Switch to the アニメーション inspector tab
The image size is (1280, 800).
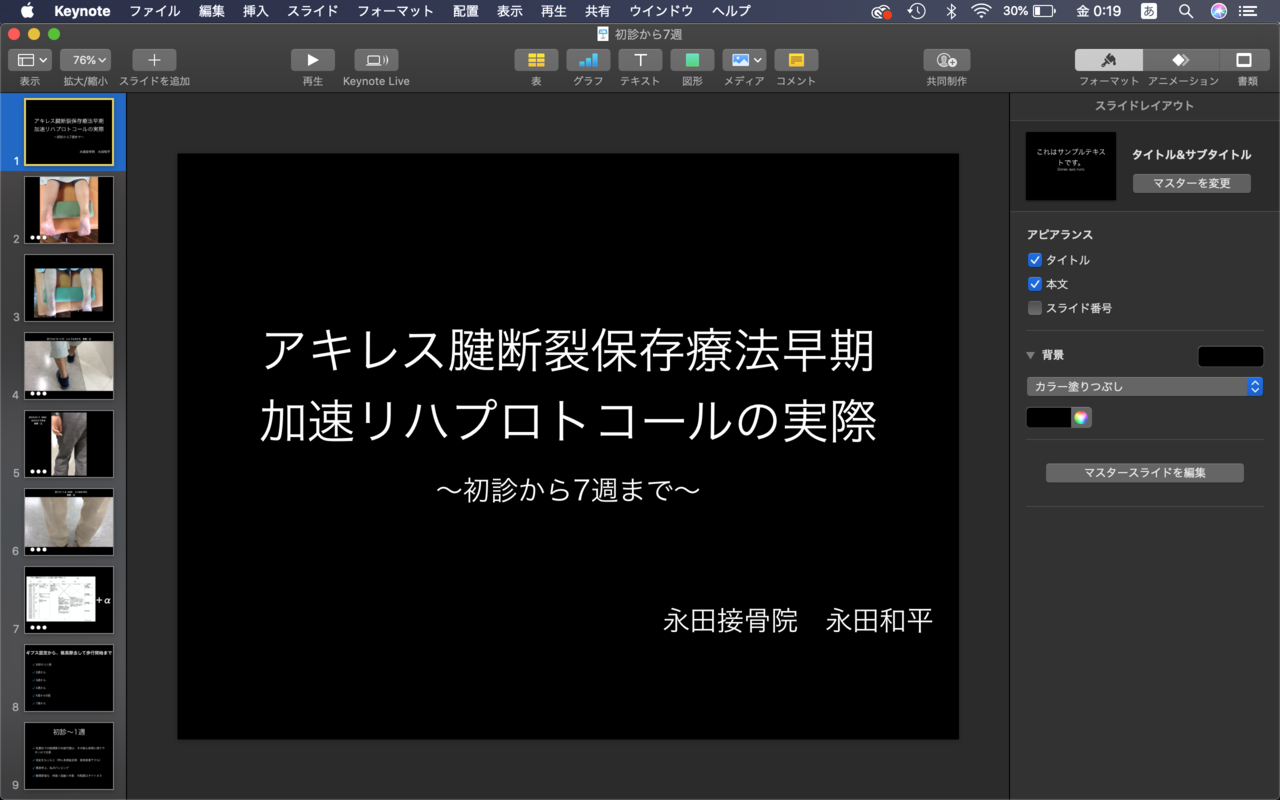pos(1182,60)
